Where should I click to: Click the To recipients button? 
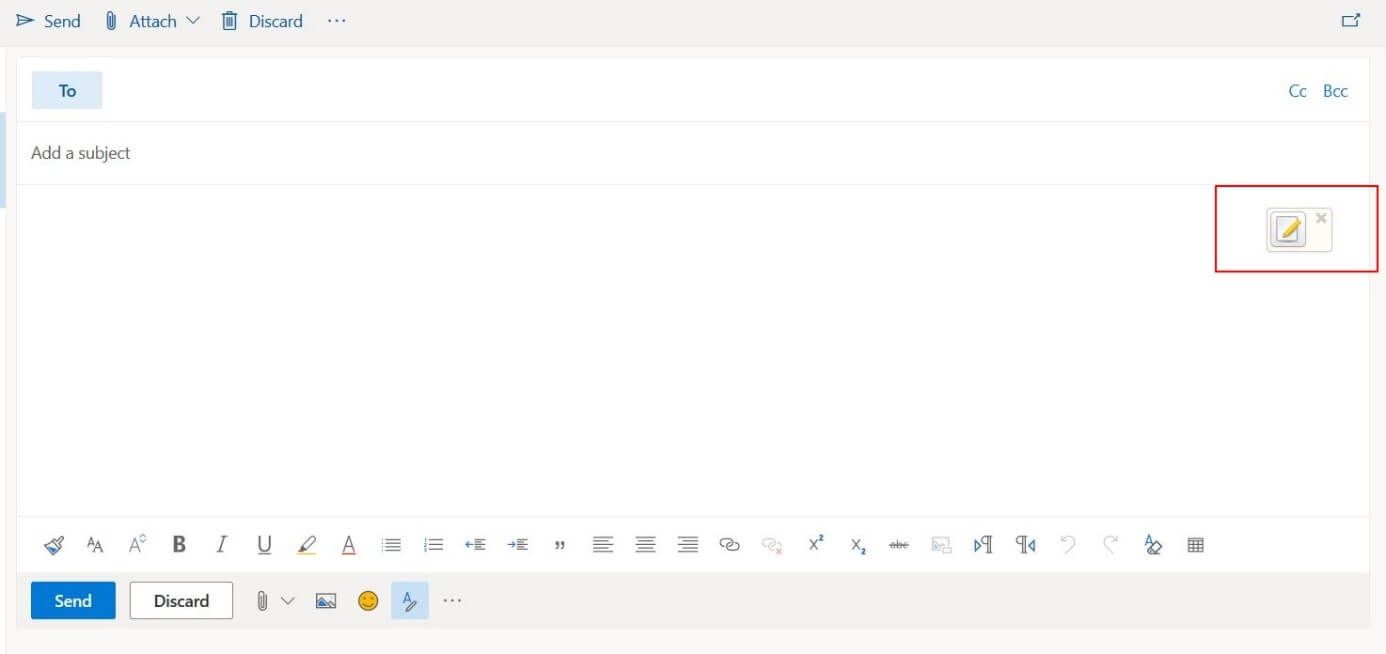(67, 91)
